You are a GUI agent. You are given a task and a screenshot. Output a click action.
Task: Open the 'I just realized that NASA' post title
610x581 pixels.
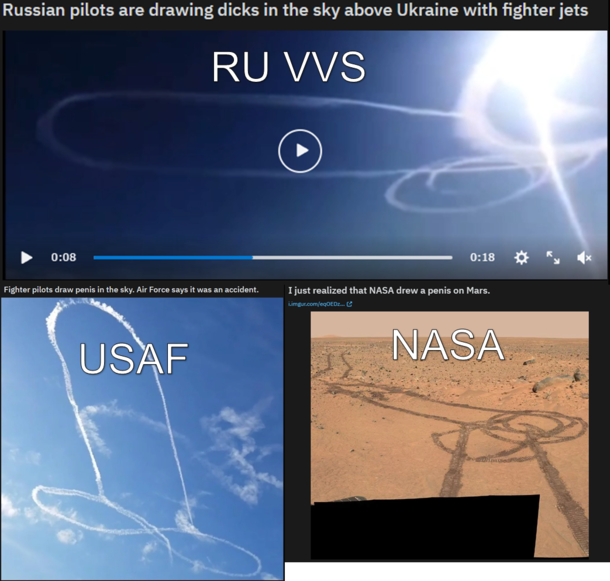pyautogui.click(x=389, y=290)
